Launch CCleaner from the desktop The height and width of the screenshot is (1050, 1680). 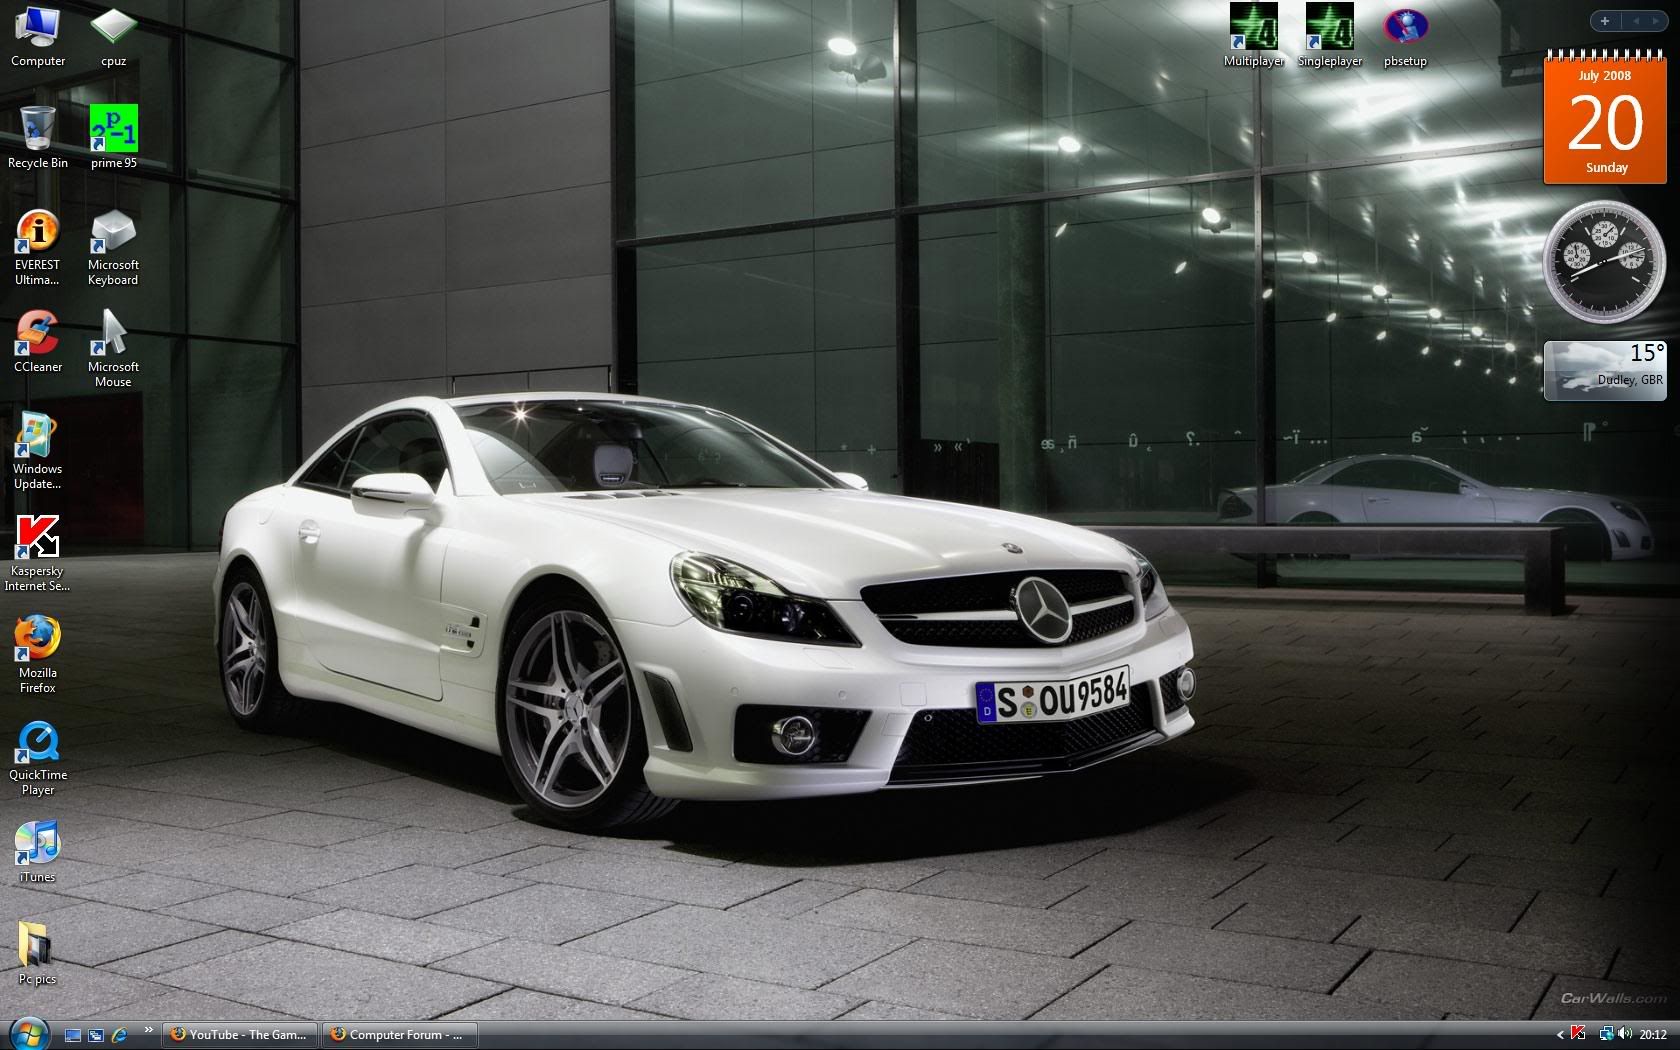pyautogui.click(x=38, y=342)
